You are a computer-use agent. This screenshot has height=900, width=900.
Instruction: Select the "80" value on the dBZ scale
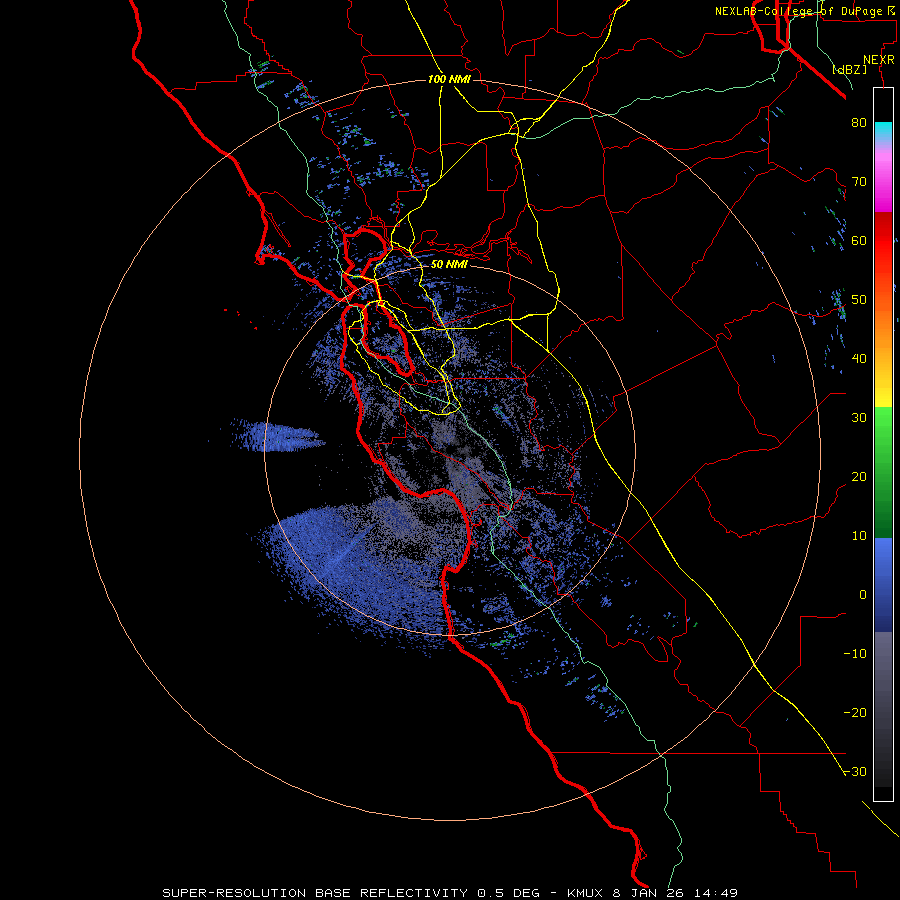(x=859, y=122)
